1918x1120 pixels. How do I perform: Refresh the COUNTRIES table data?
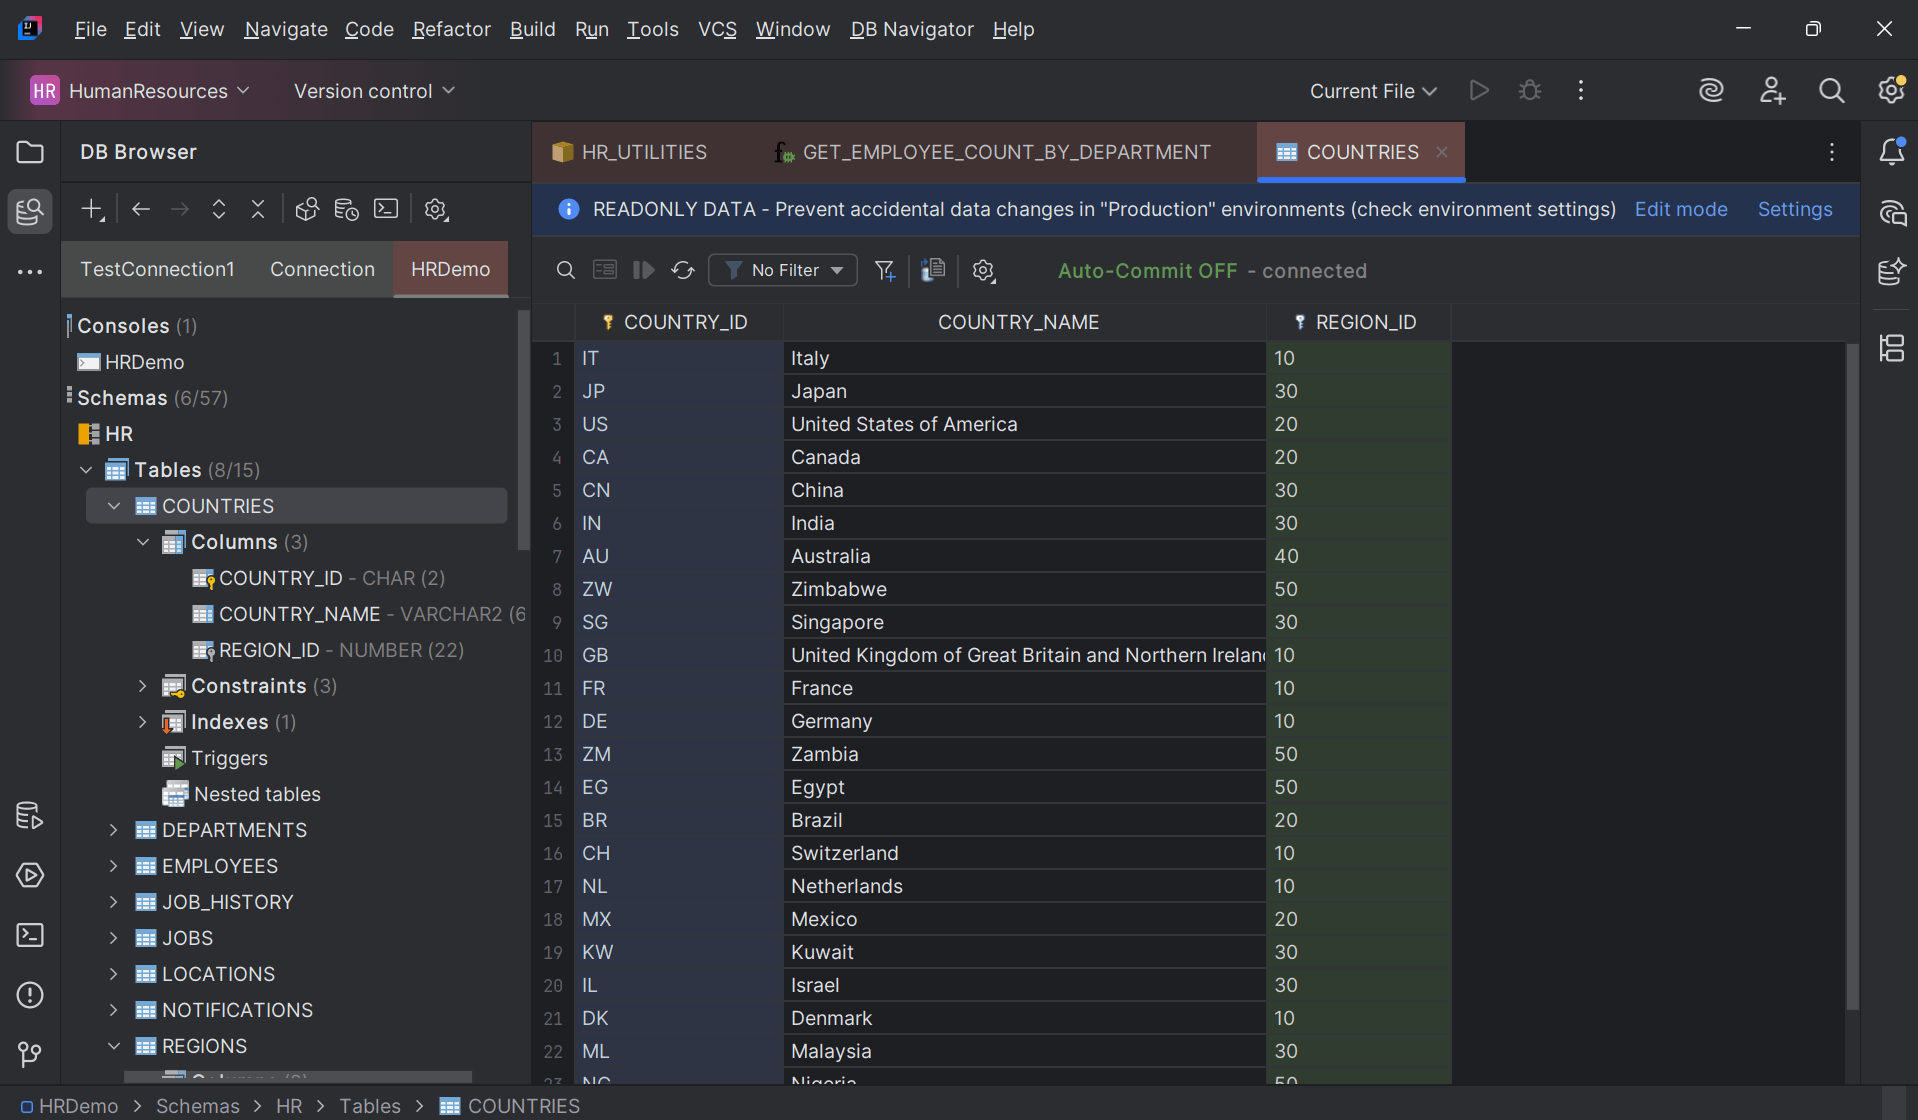click(x=683, y=270)
